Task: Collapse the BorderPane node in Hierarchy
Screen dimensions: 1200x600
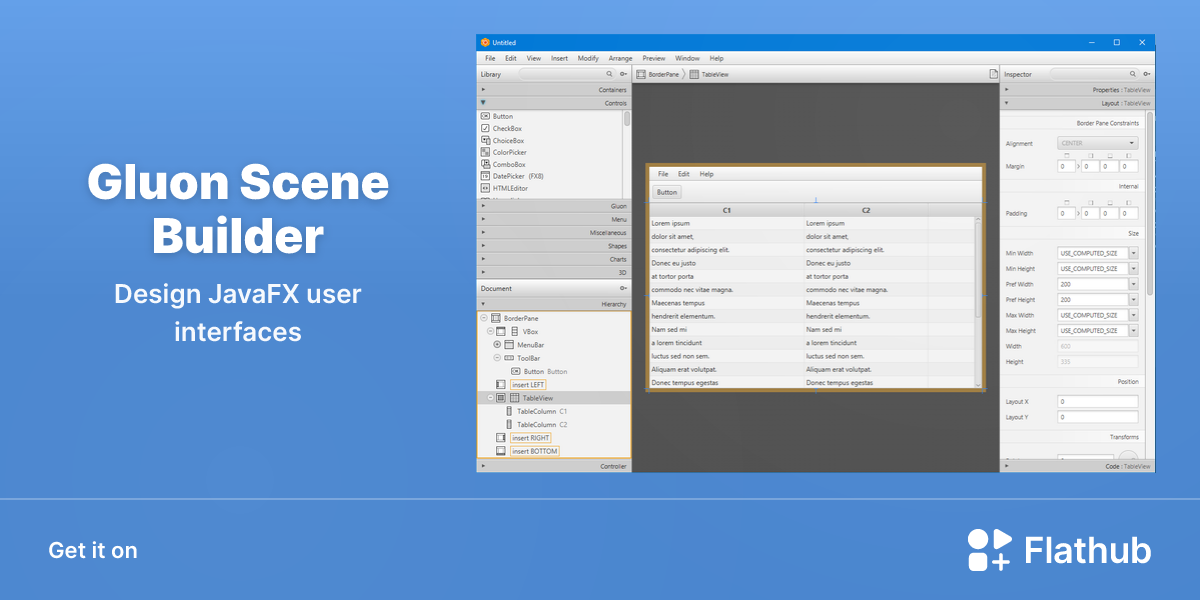Action: coord(484,318)
